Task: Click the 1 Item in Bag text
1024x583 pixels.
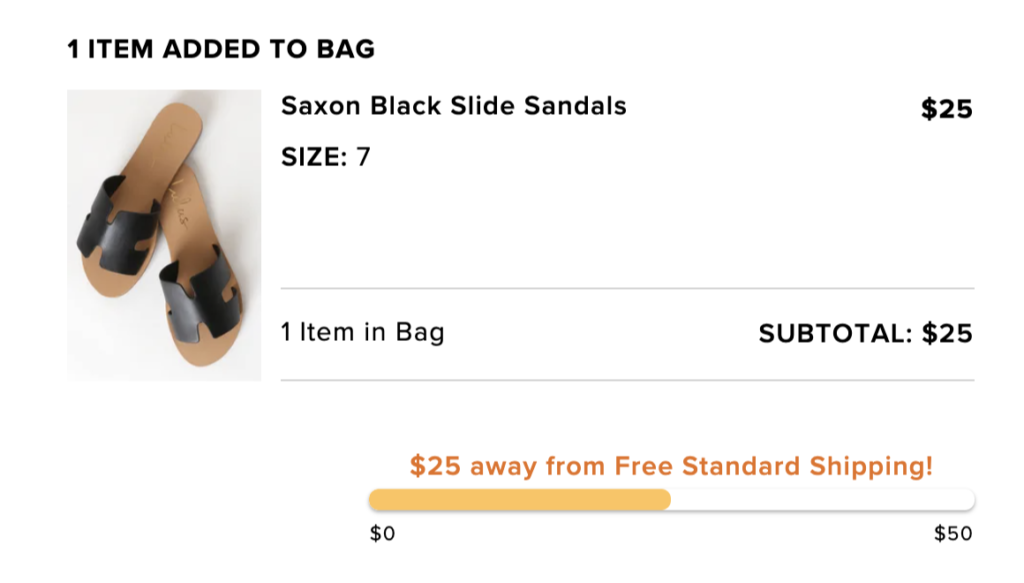Action: pyautogui.click(x=362, y=332)
